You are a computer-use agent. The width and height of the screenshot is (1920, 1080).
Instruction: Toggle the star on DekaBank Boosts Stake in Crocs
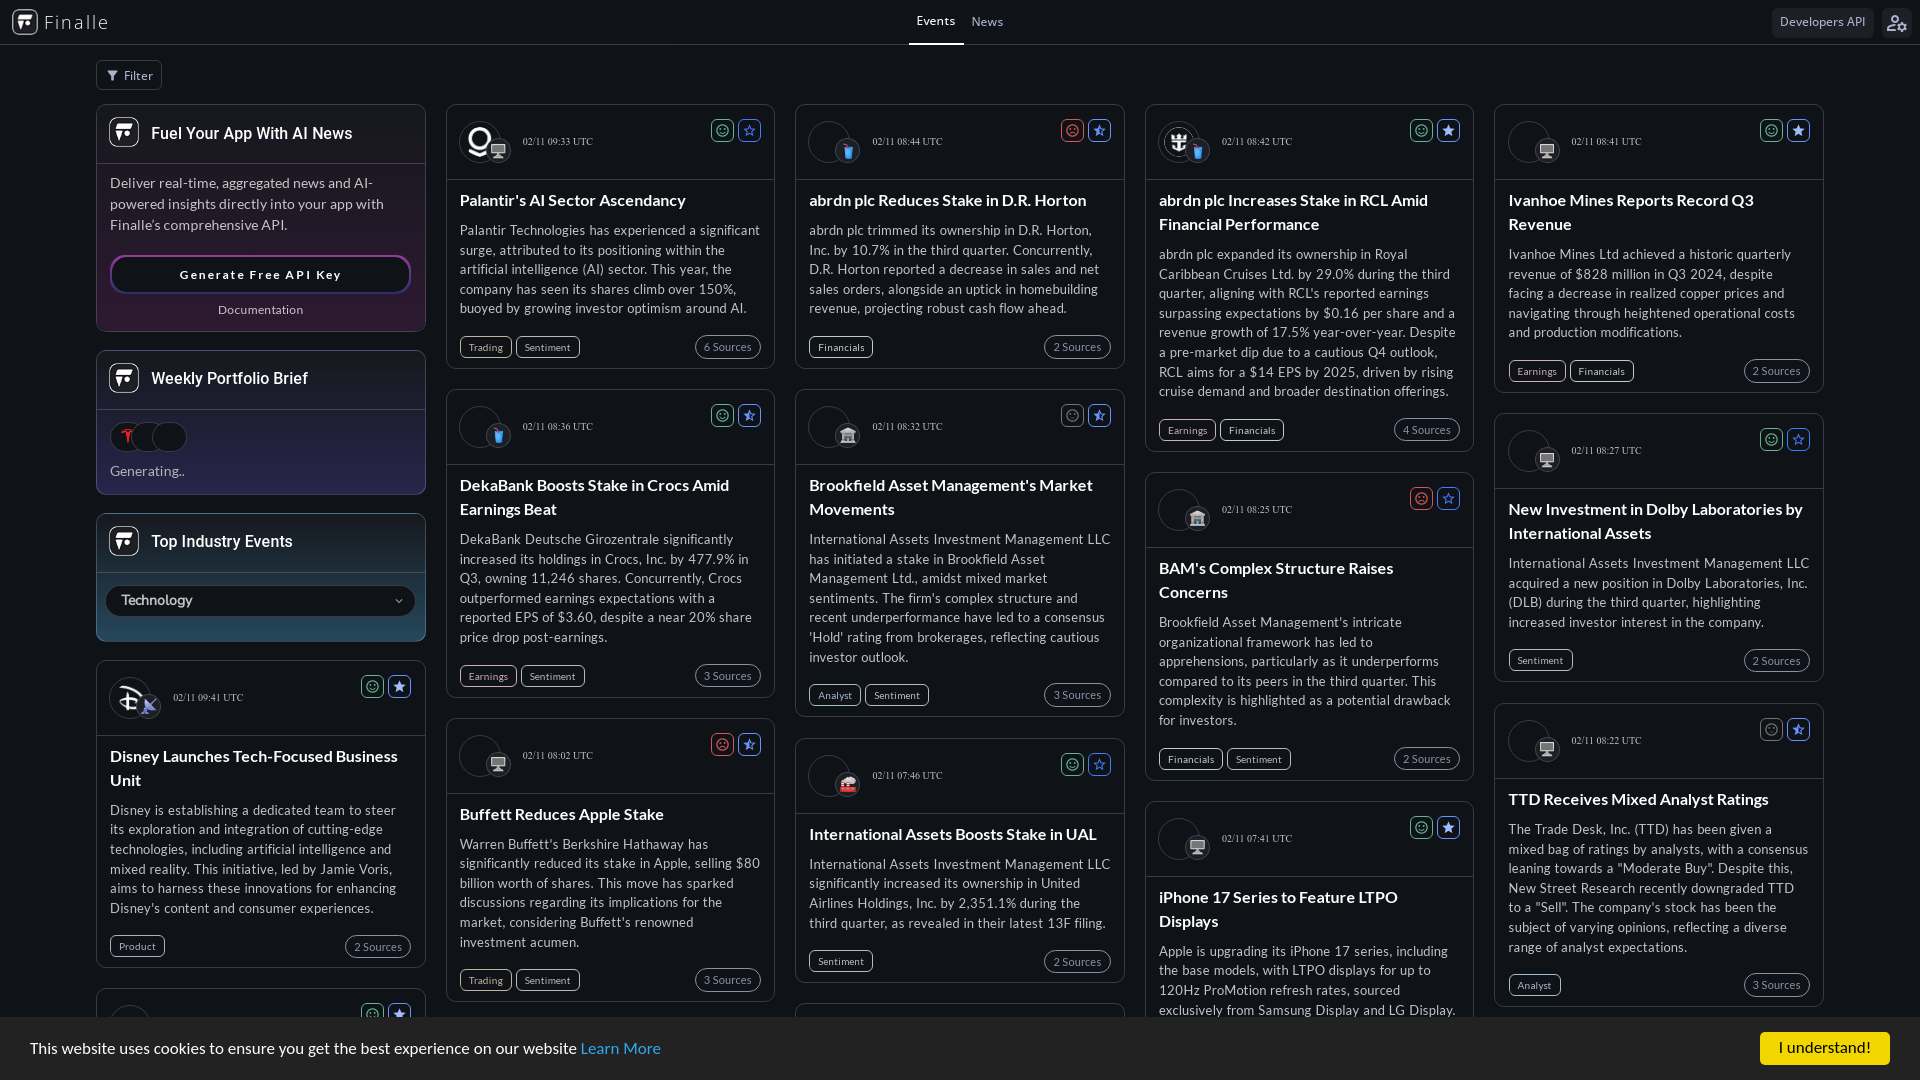pyautogui.click(x=749, y=415)
